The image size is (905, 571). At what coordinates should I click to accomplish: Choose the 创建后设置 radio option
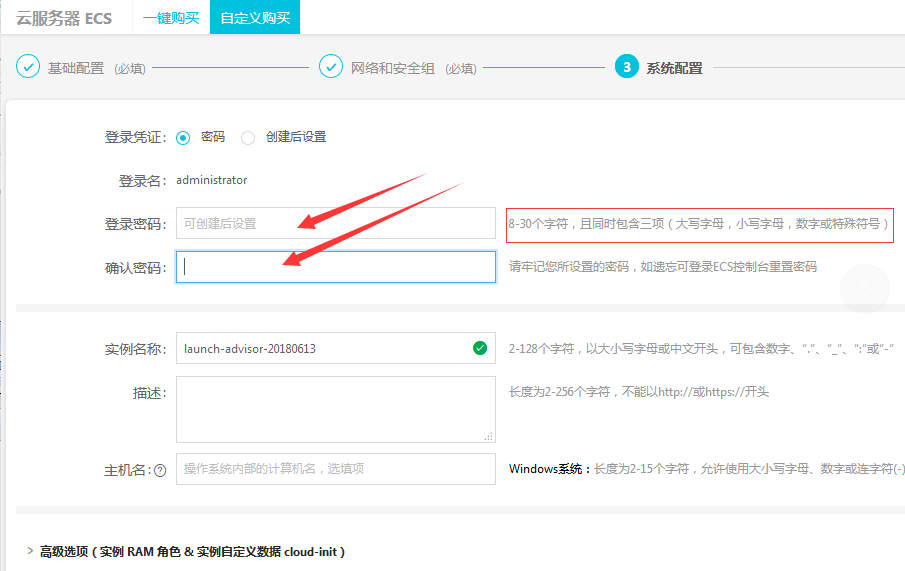[x=248, y=137]
